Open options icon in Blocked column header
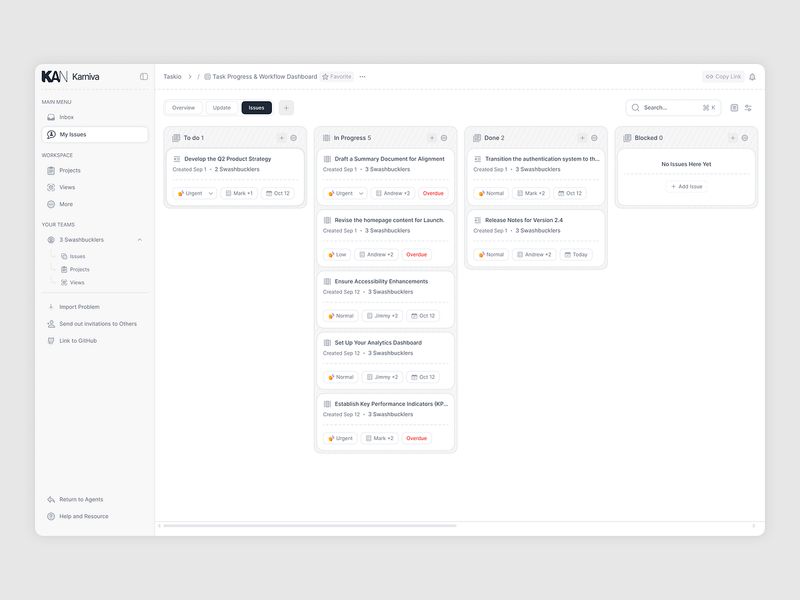 coord(745,138)
